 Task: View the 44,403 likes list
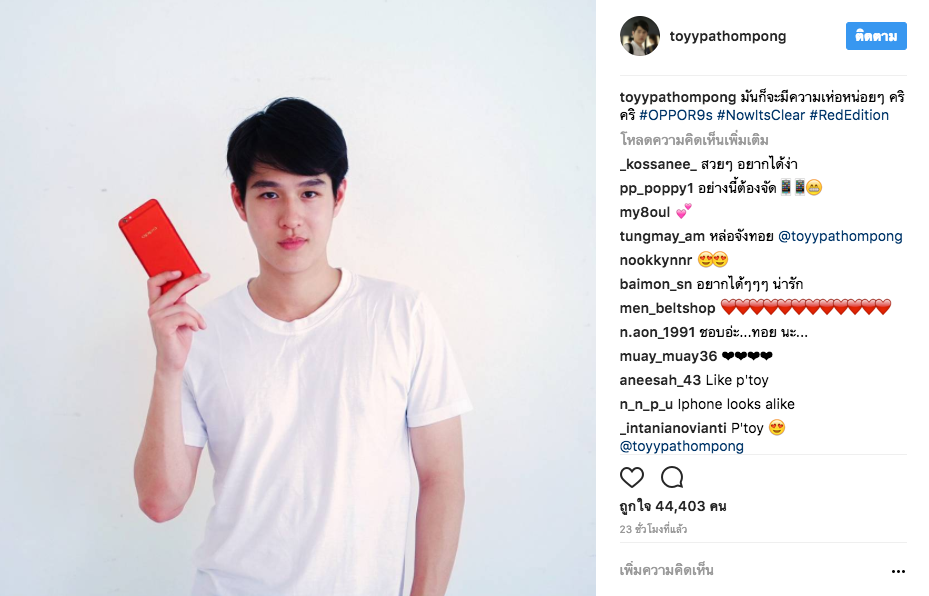(673, 507)
